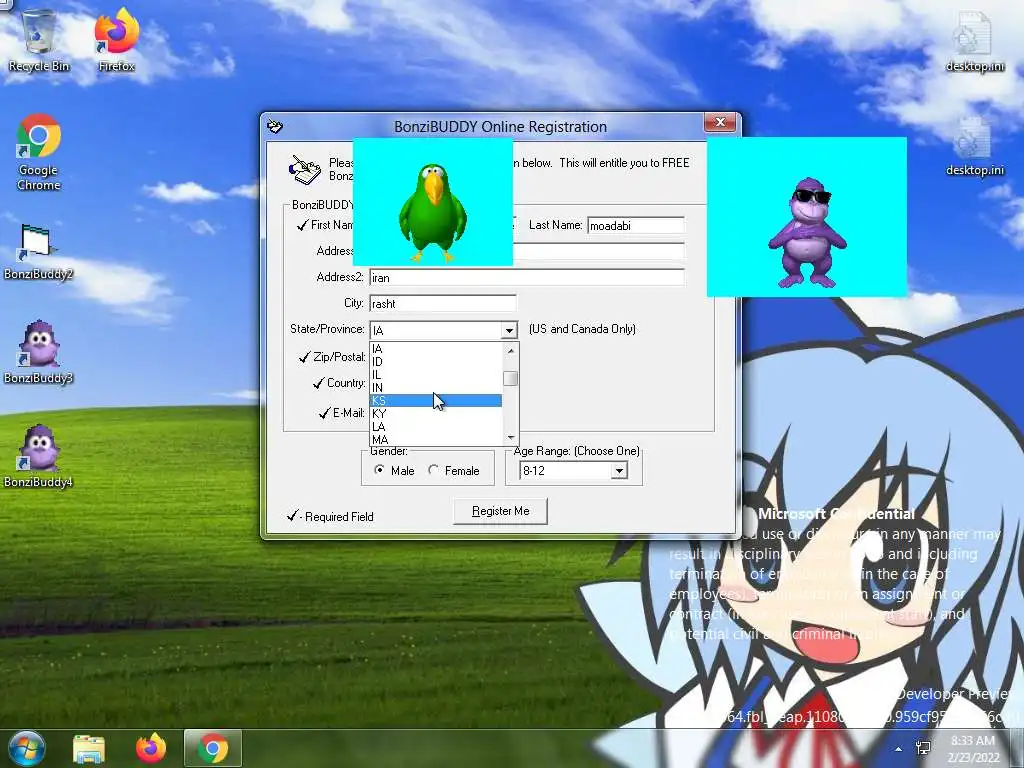
Task: Open Firefox from the taskbar
Action: [151, 748]
